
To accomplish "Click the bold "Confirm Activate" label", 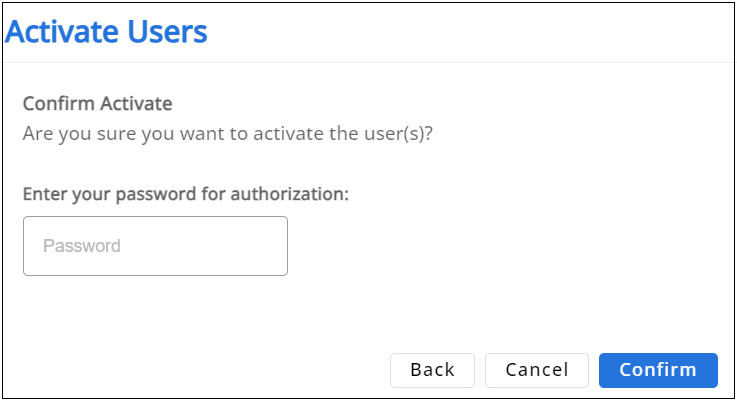I will tap(97, 104).
